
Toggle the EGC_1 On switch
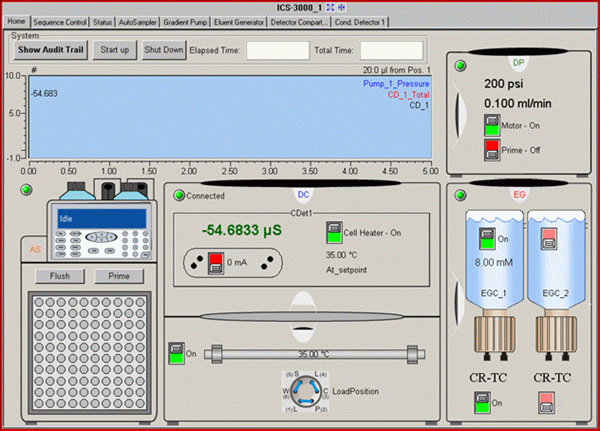pyautogui.click(x=487, y=239)
